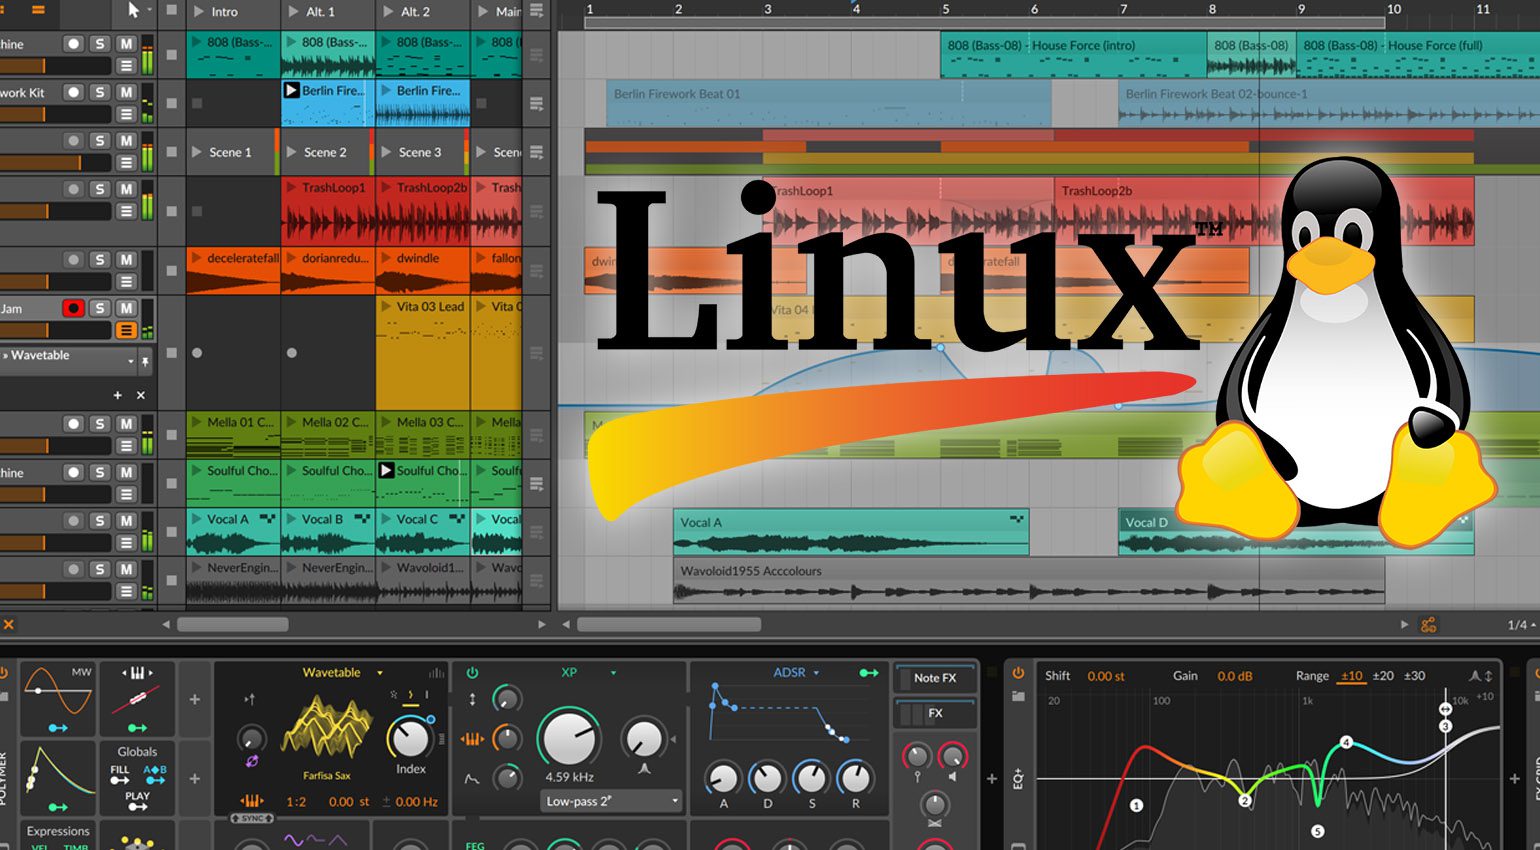Launch the Mella 02 clip
The width and height of the screenshot is (1540, 850).
[x=292, y=422]
